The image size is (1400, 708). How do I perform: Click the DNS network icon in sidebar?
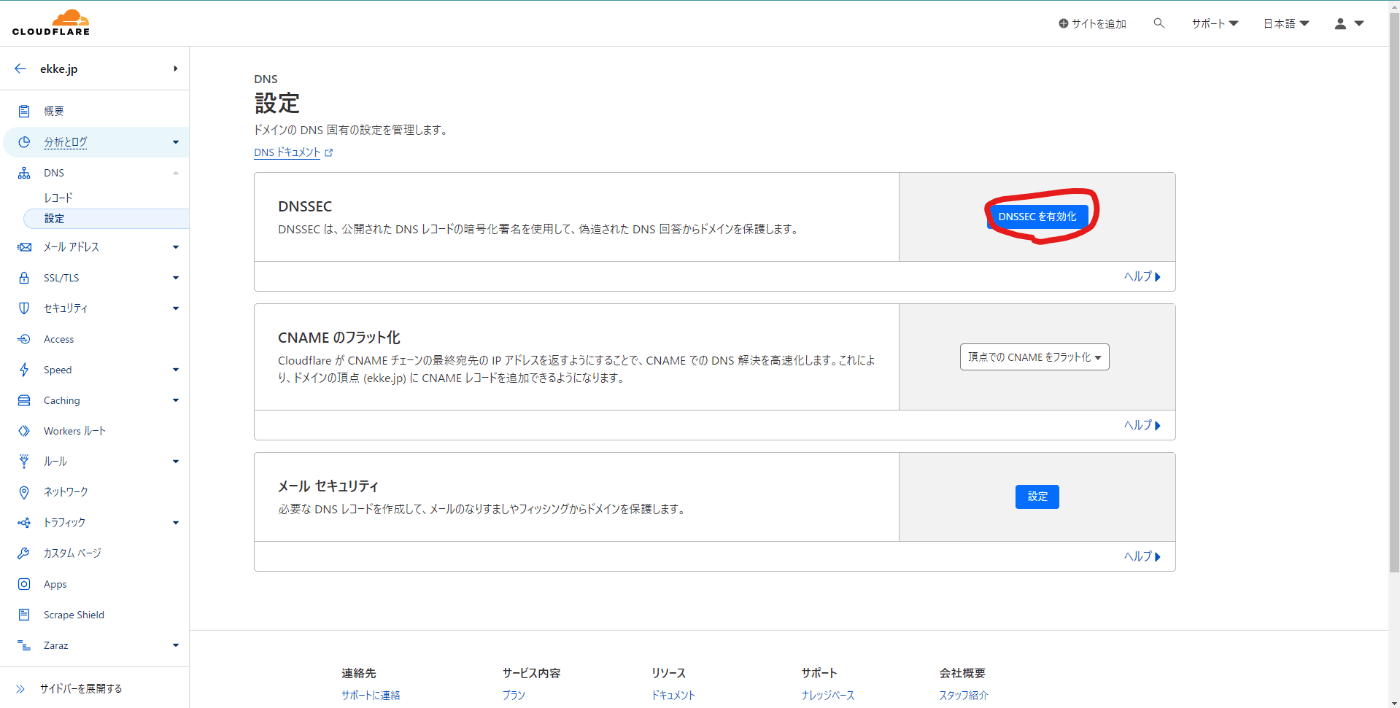coord(24,173)
